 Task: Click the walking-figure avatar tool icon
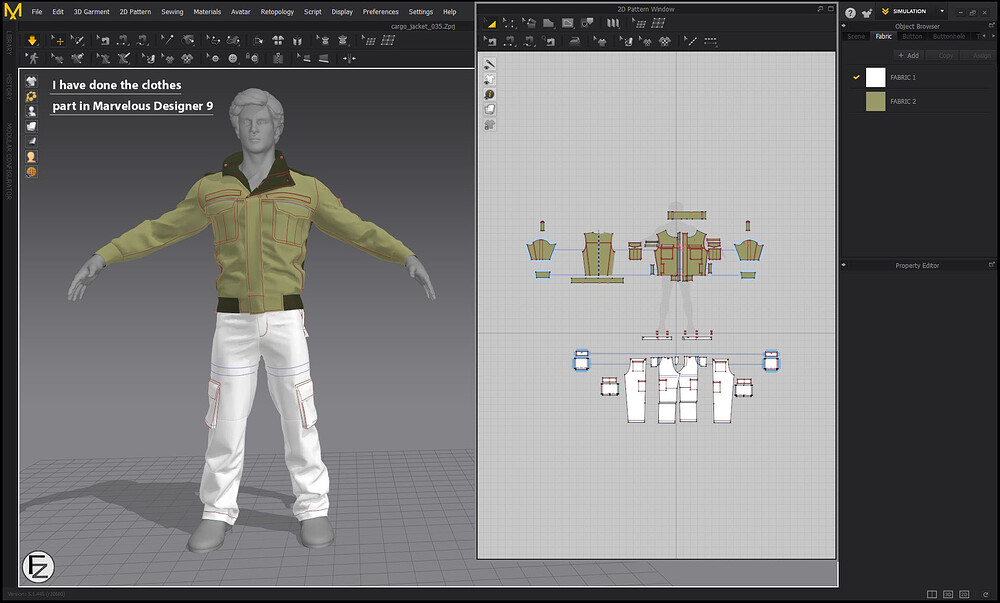32,59
